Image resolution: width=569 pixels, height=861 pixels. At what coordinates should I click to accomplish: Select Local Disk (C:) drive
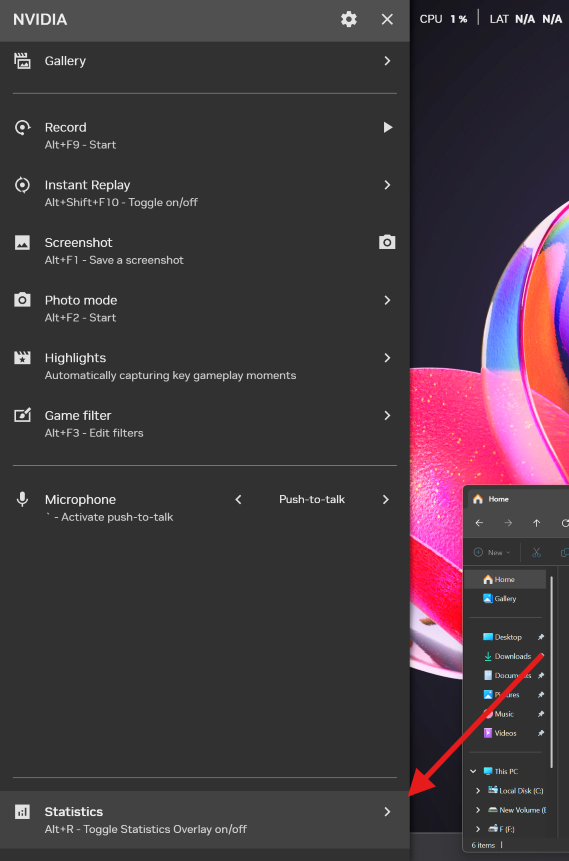pos(516,791)
